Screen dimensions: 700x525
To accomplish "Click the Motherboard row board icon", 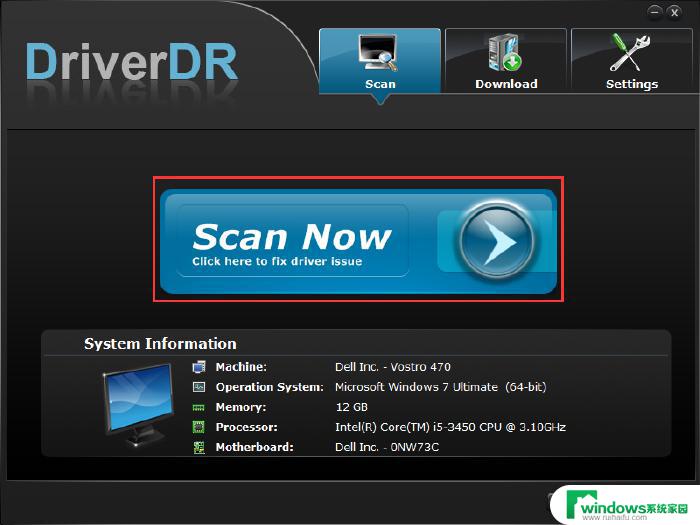I will 199,447.
